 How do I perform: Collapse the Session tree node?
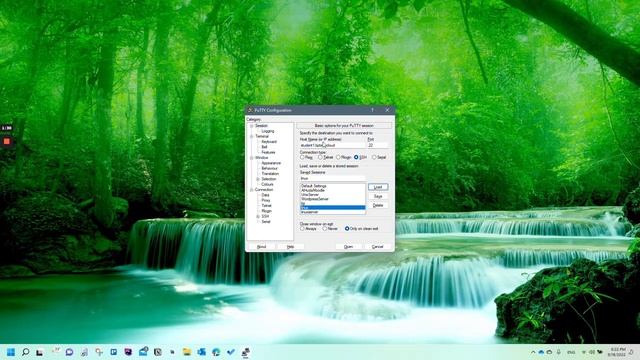click(x=252, y=126)
